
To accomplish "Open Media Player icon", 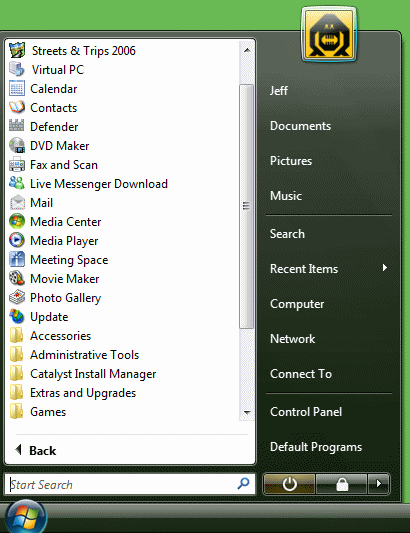I will click(x=17, y=240).
